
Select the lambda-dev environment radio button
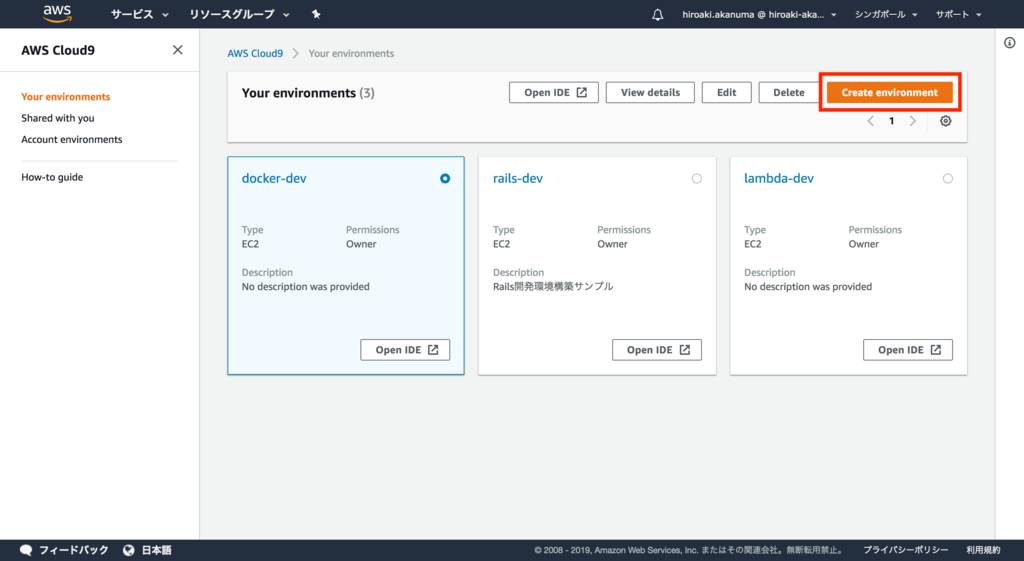tap(948, 178)
